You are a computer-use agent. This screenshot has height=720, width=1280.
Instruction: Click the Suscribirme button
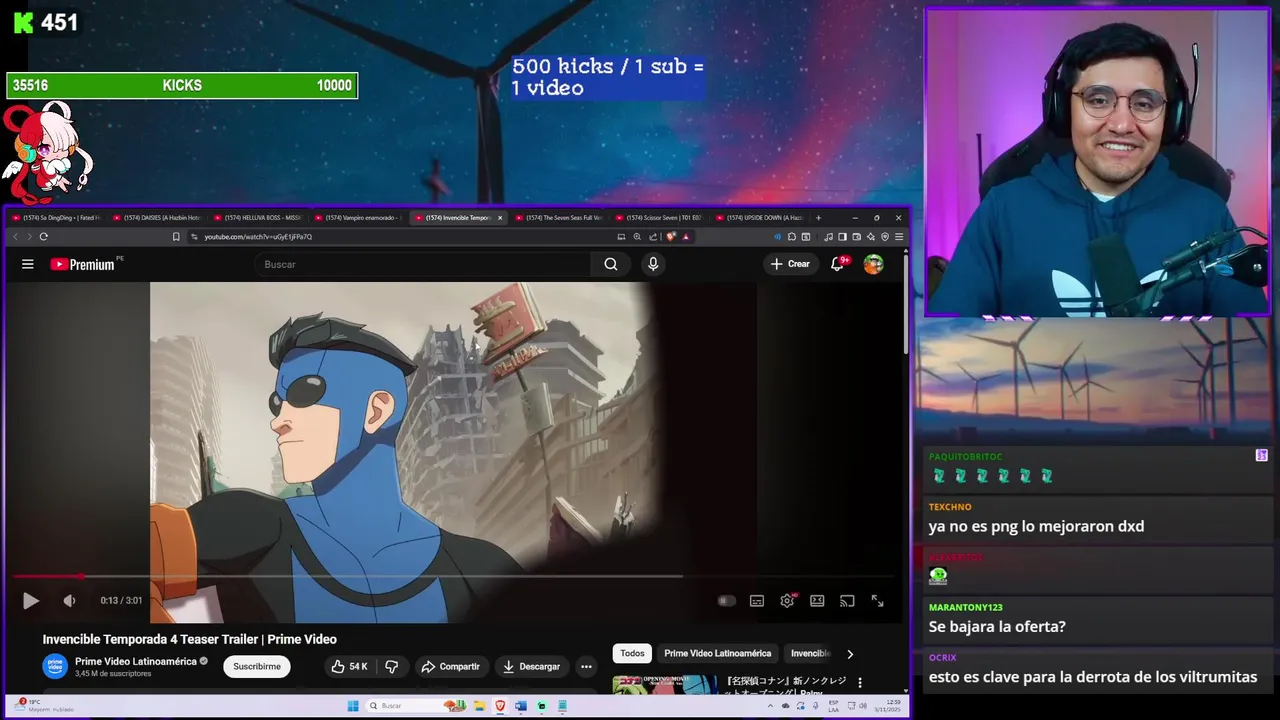point(257,666)
